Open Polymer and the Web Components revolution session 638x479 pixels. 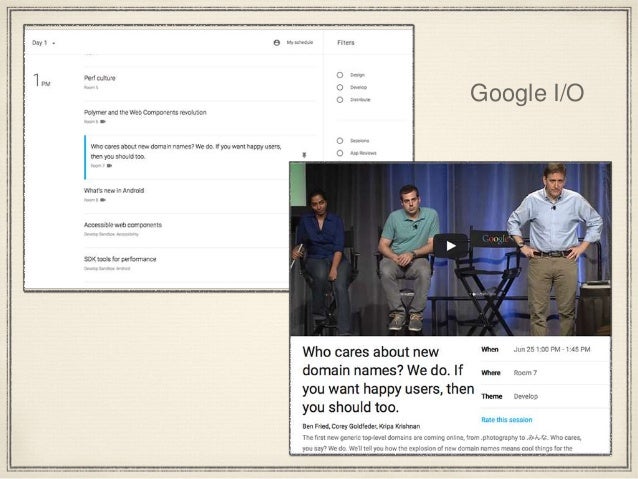click(145, 112)
